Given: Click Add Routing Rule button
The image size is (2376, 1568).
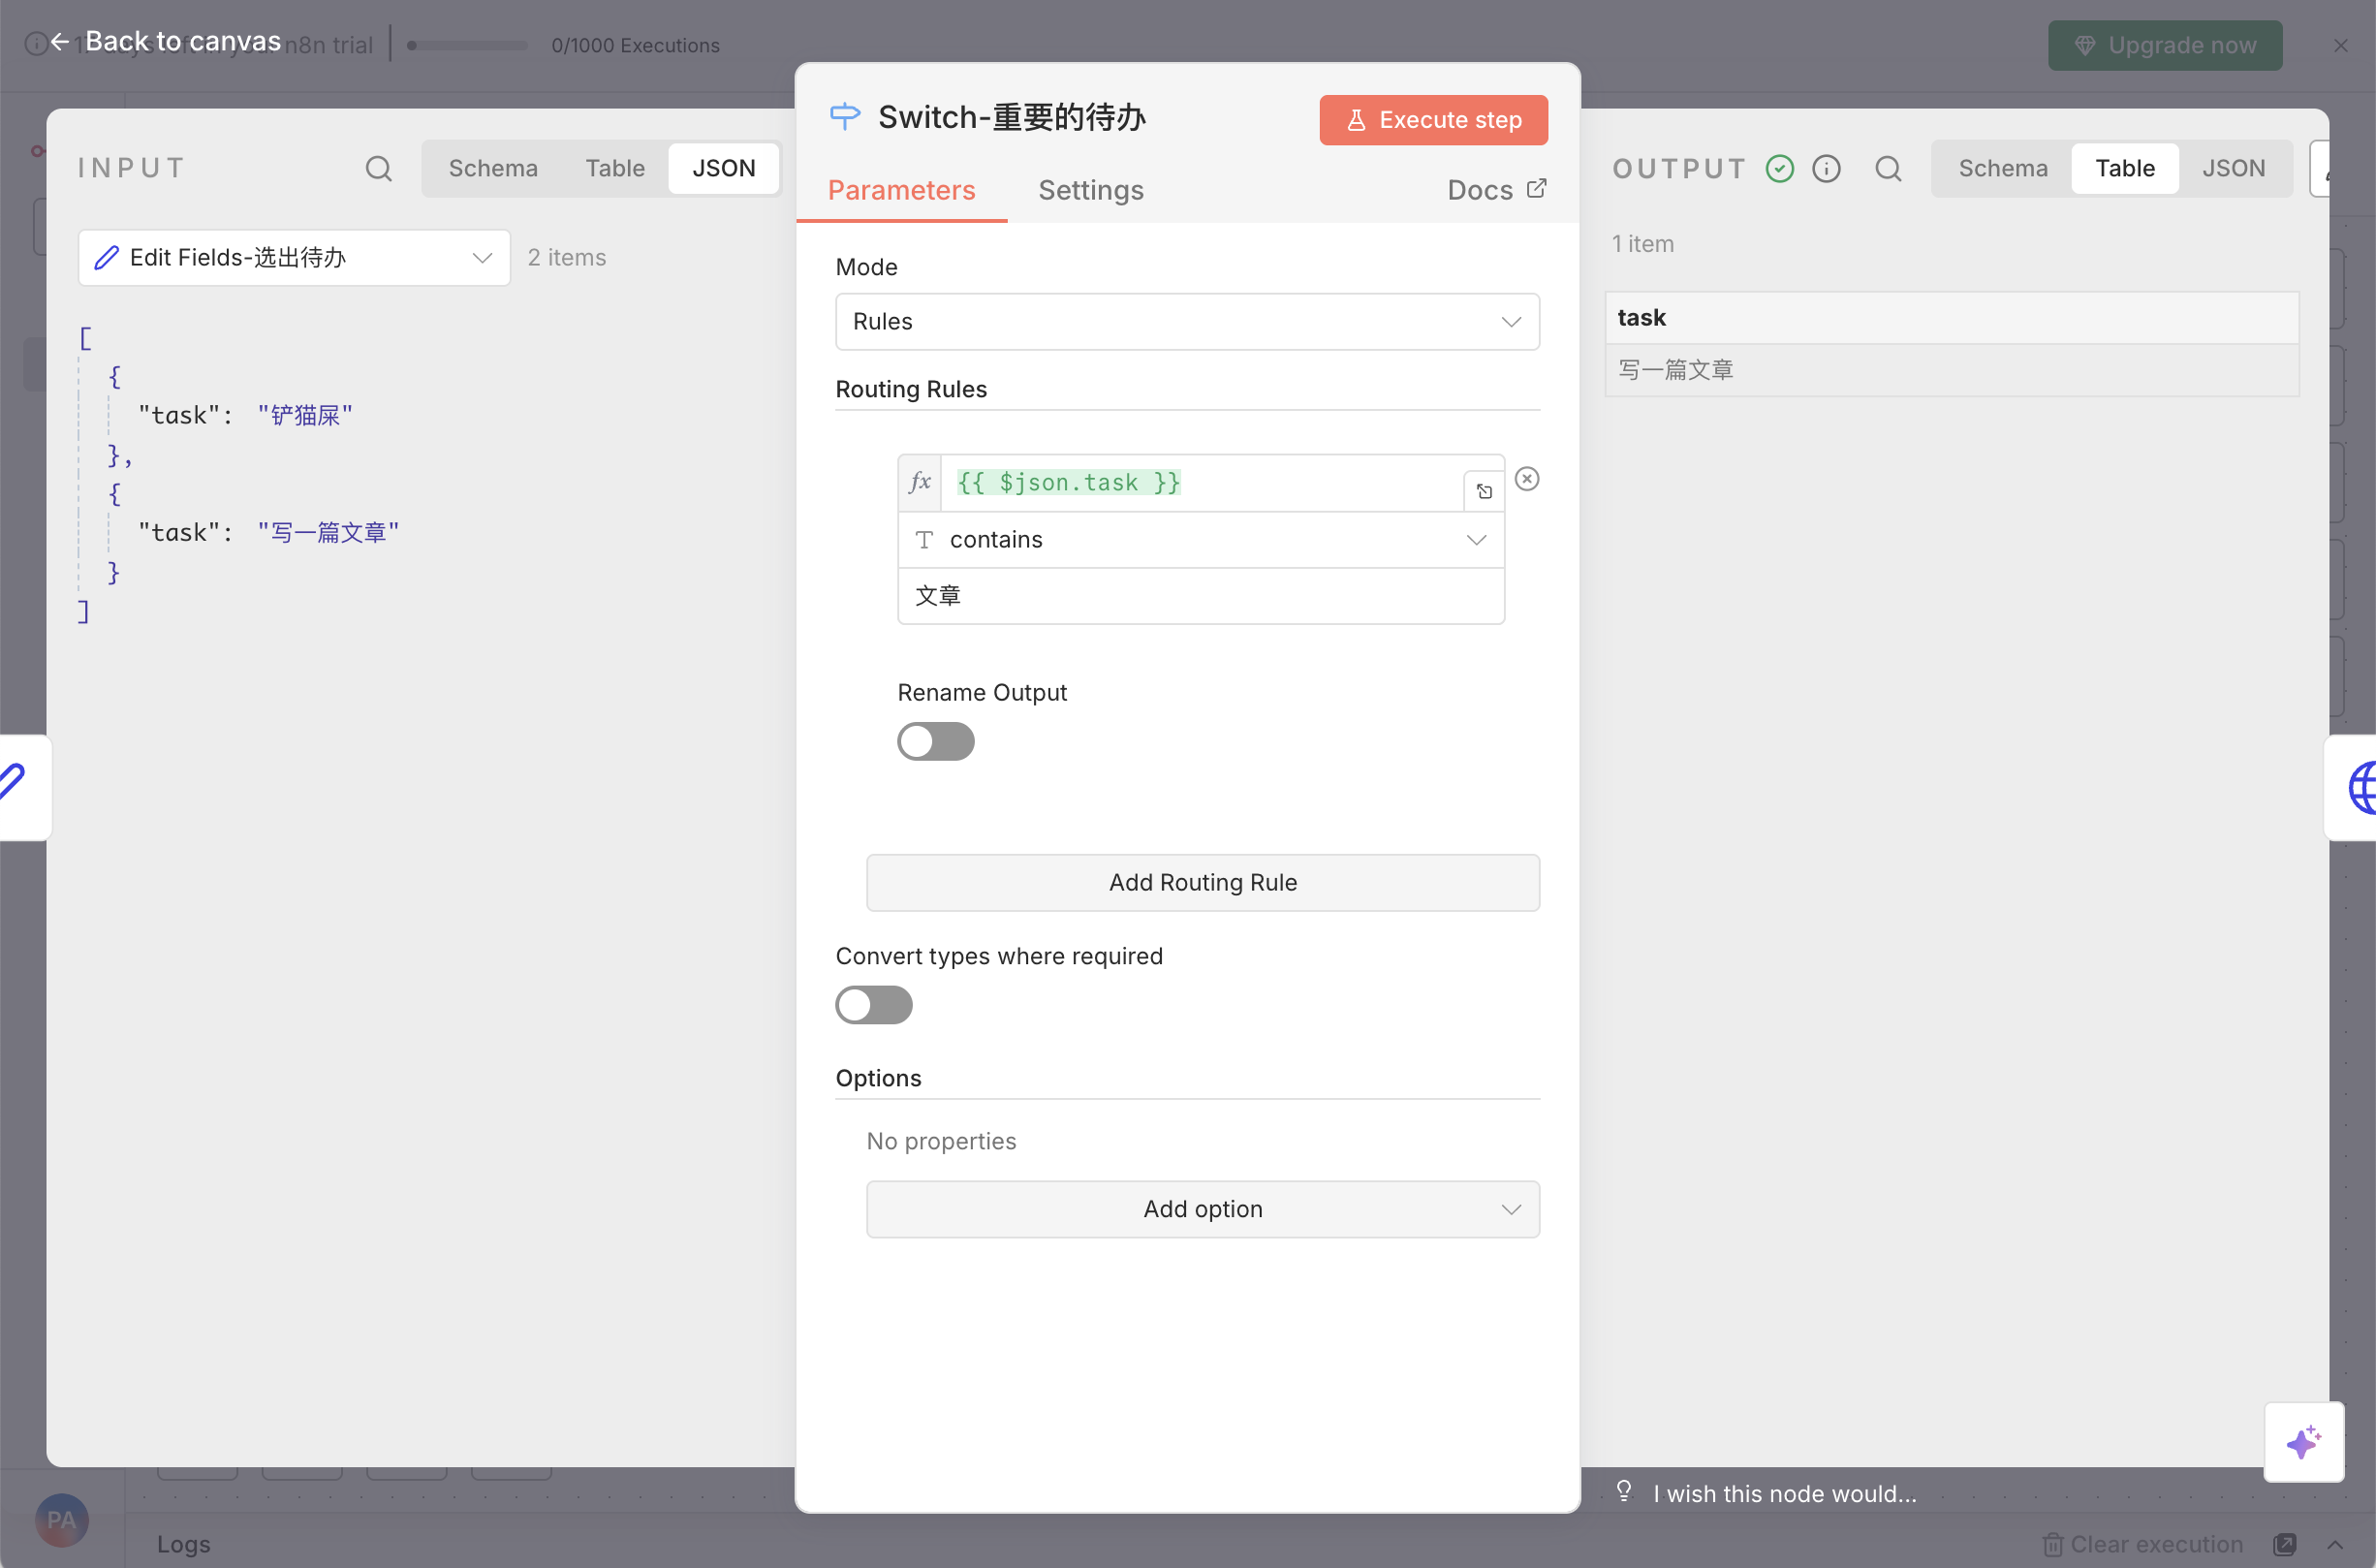Looking at the screenshot, I should (1202, 882).
